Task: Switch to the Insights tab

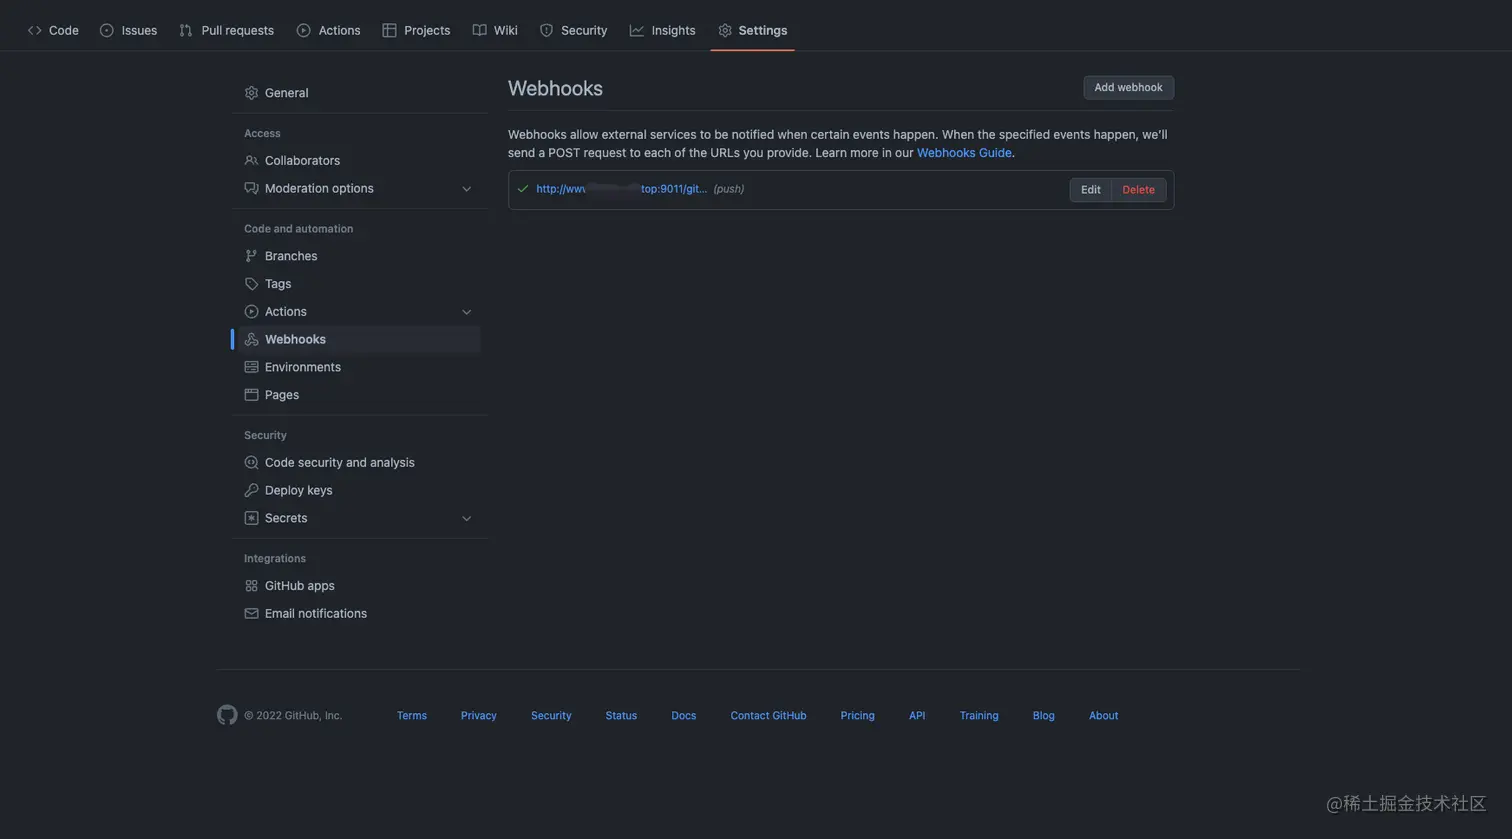Action: [x=662, y=30]
